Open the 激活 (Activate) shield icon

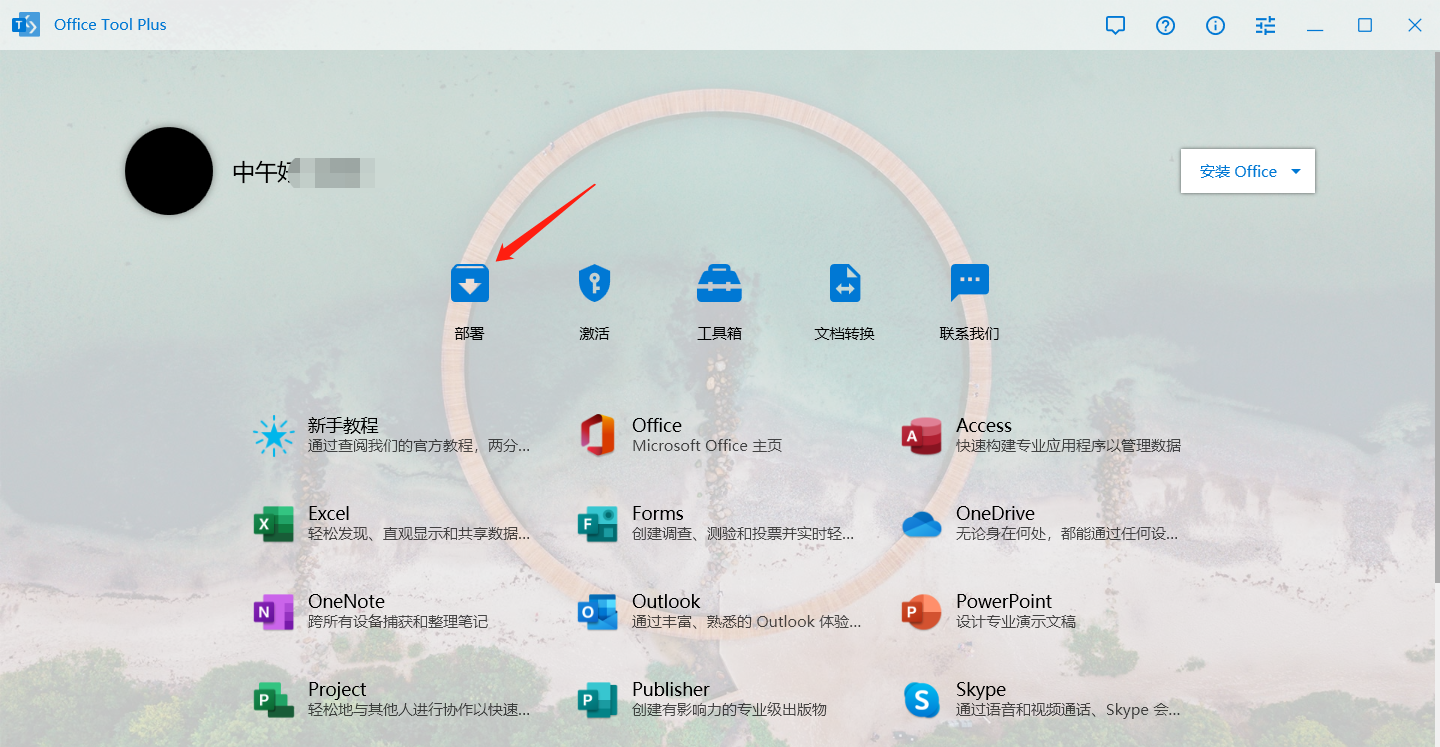point(594,284)
